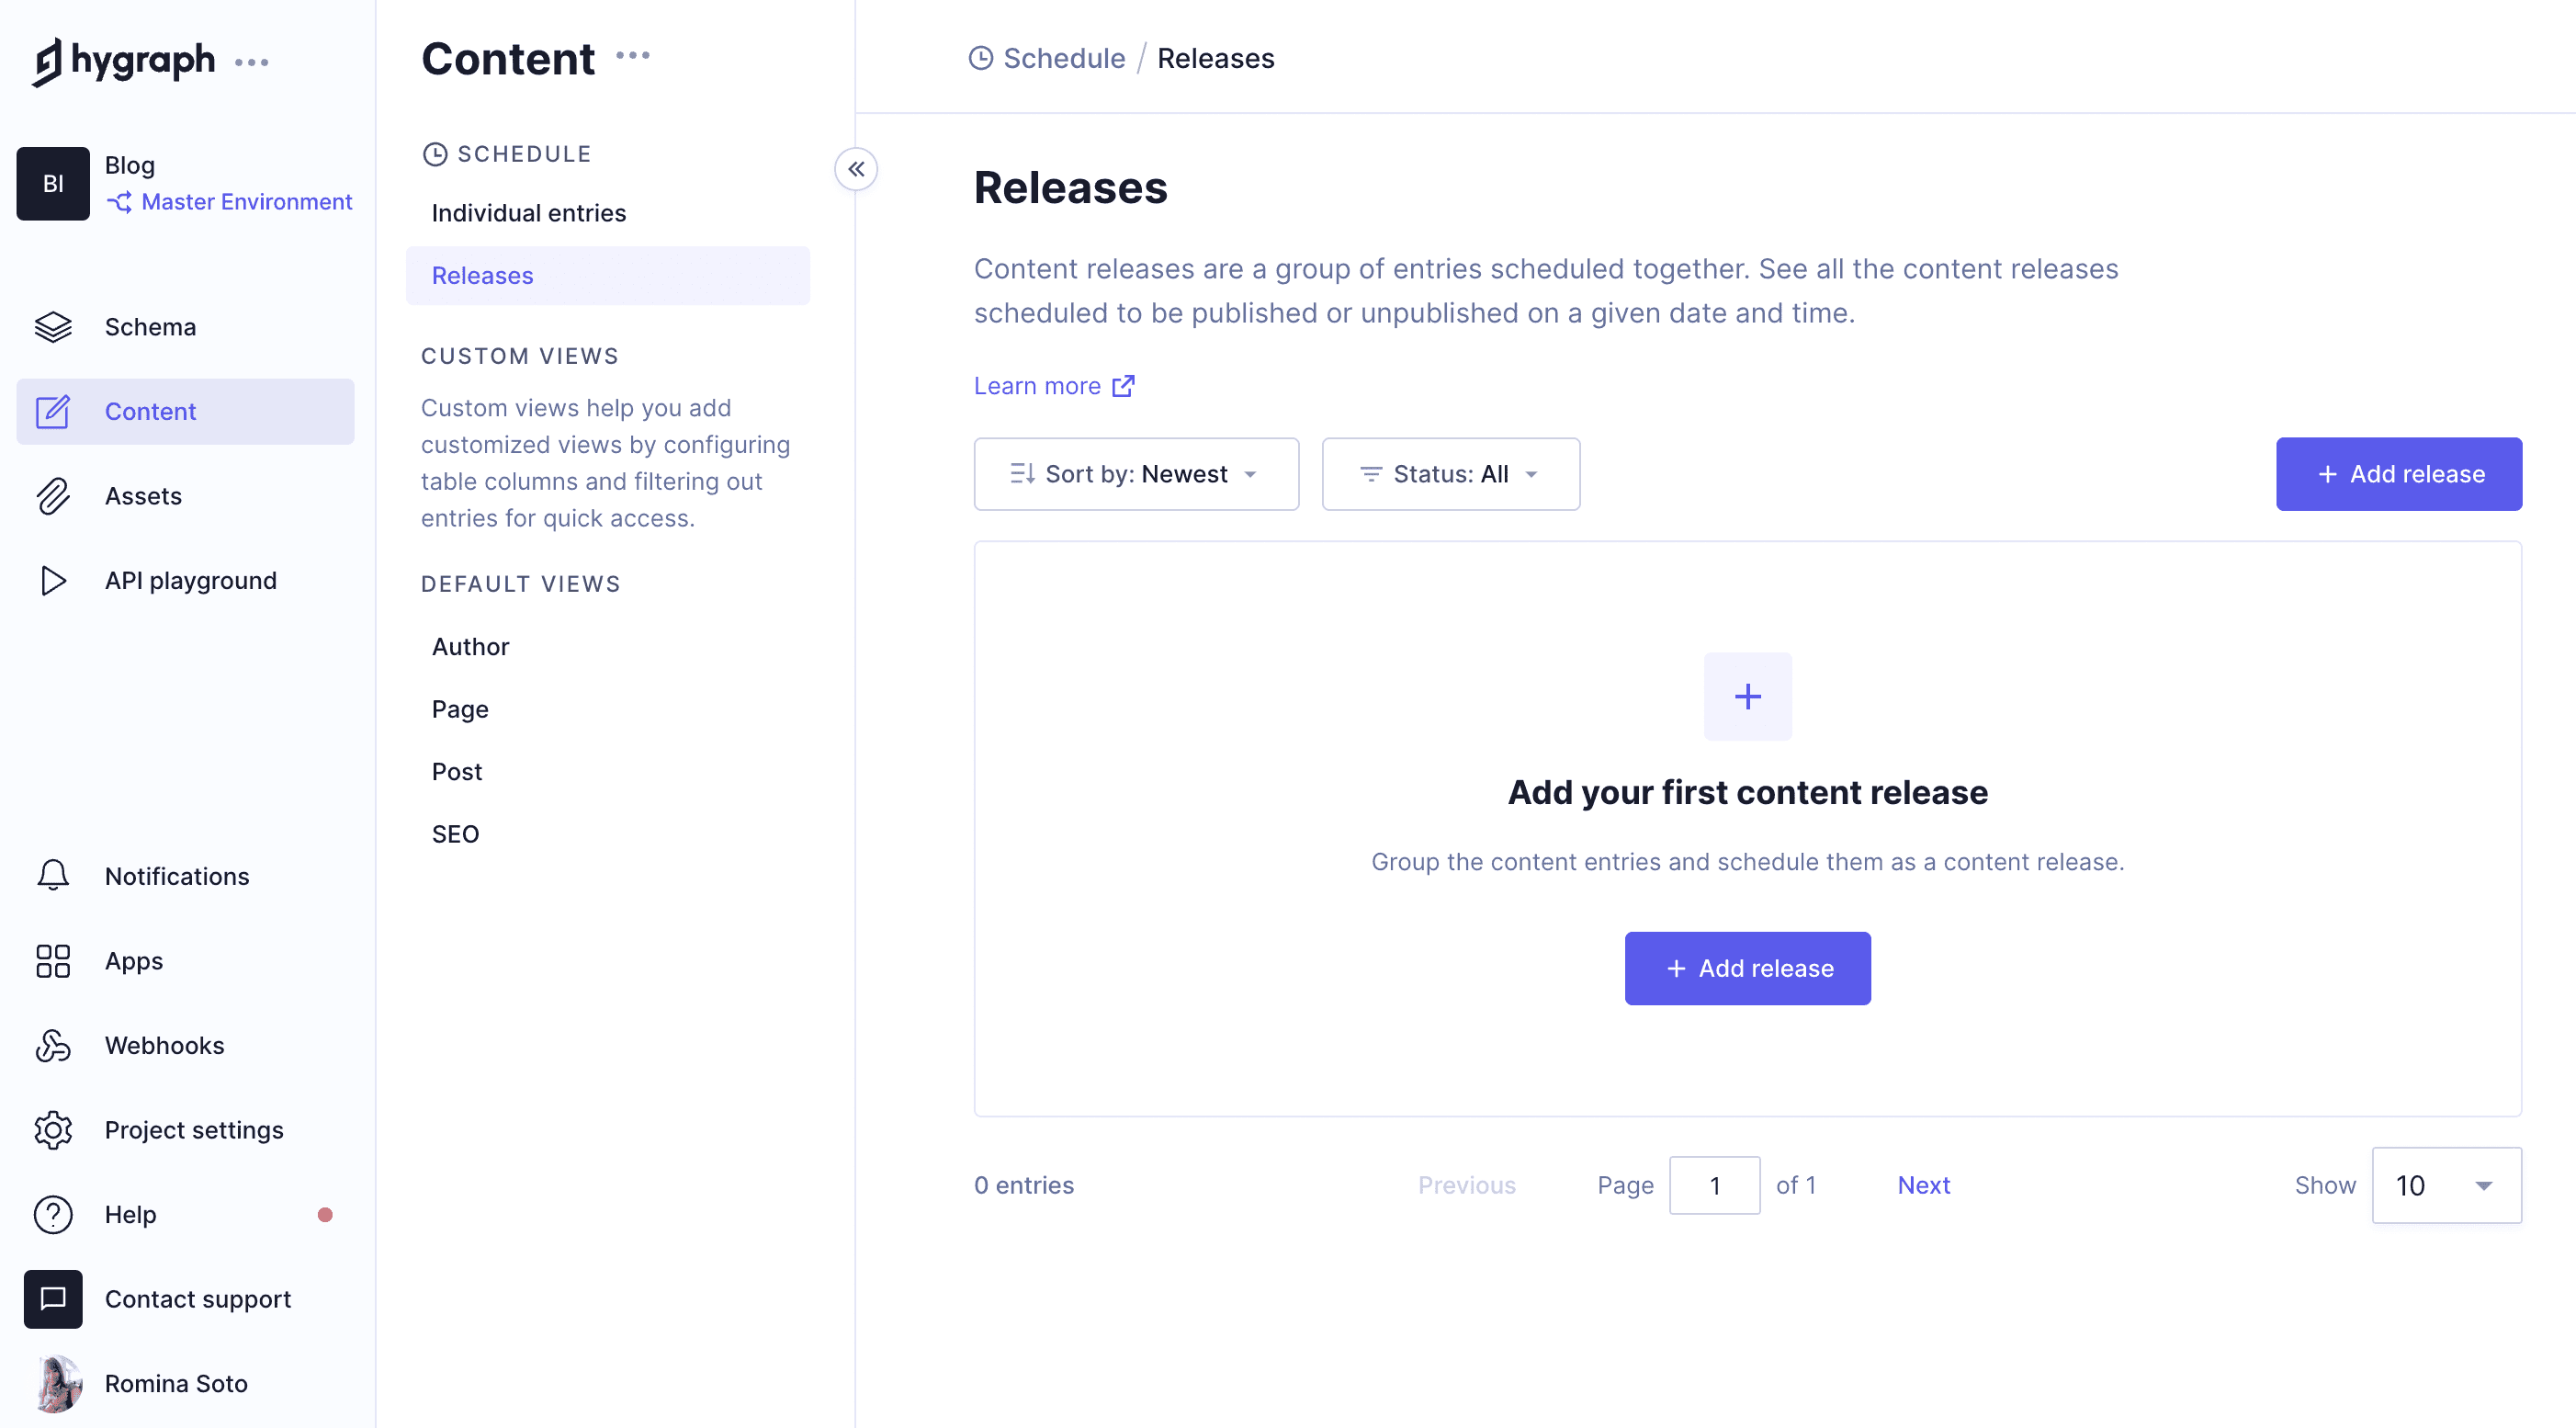Click the page number input field
This screenshot has width=2576, height=1428.
[1715, 1185]
